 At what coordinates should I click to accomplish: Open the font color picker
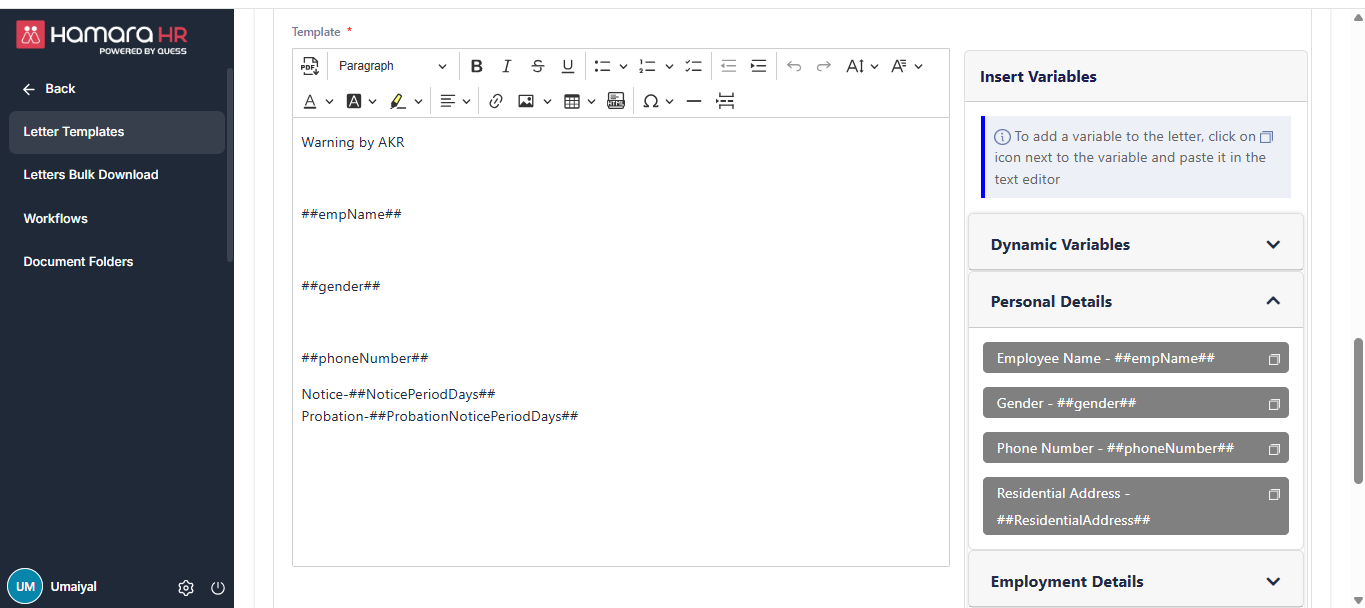(317, 101)
